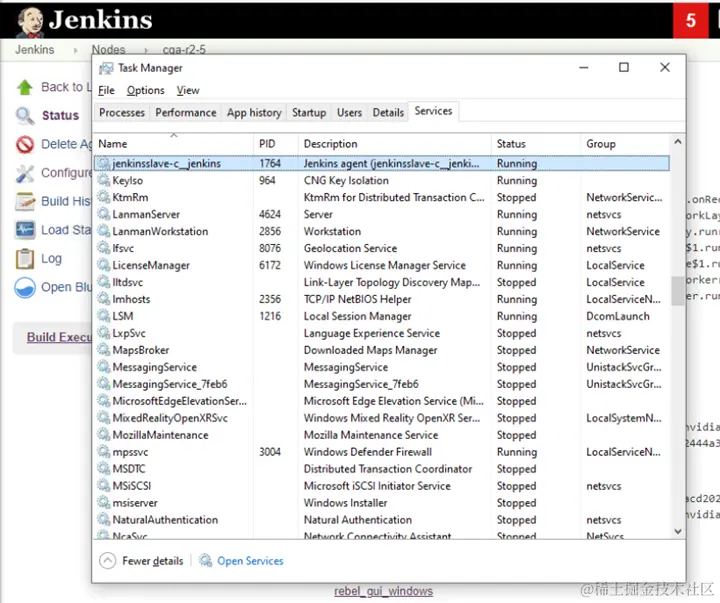Open the View menu in Task Manager
The image size is (720, 603).
click(x=188, y=90)
